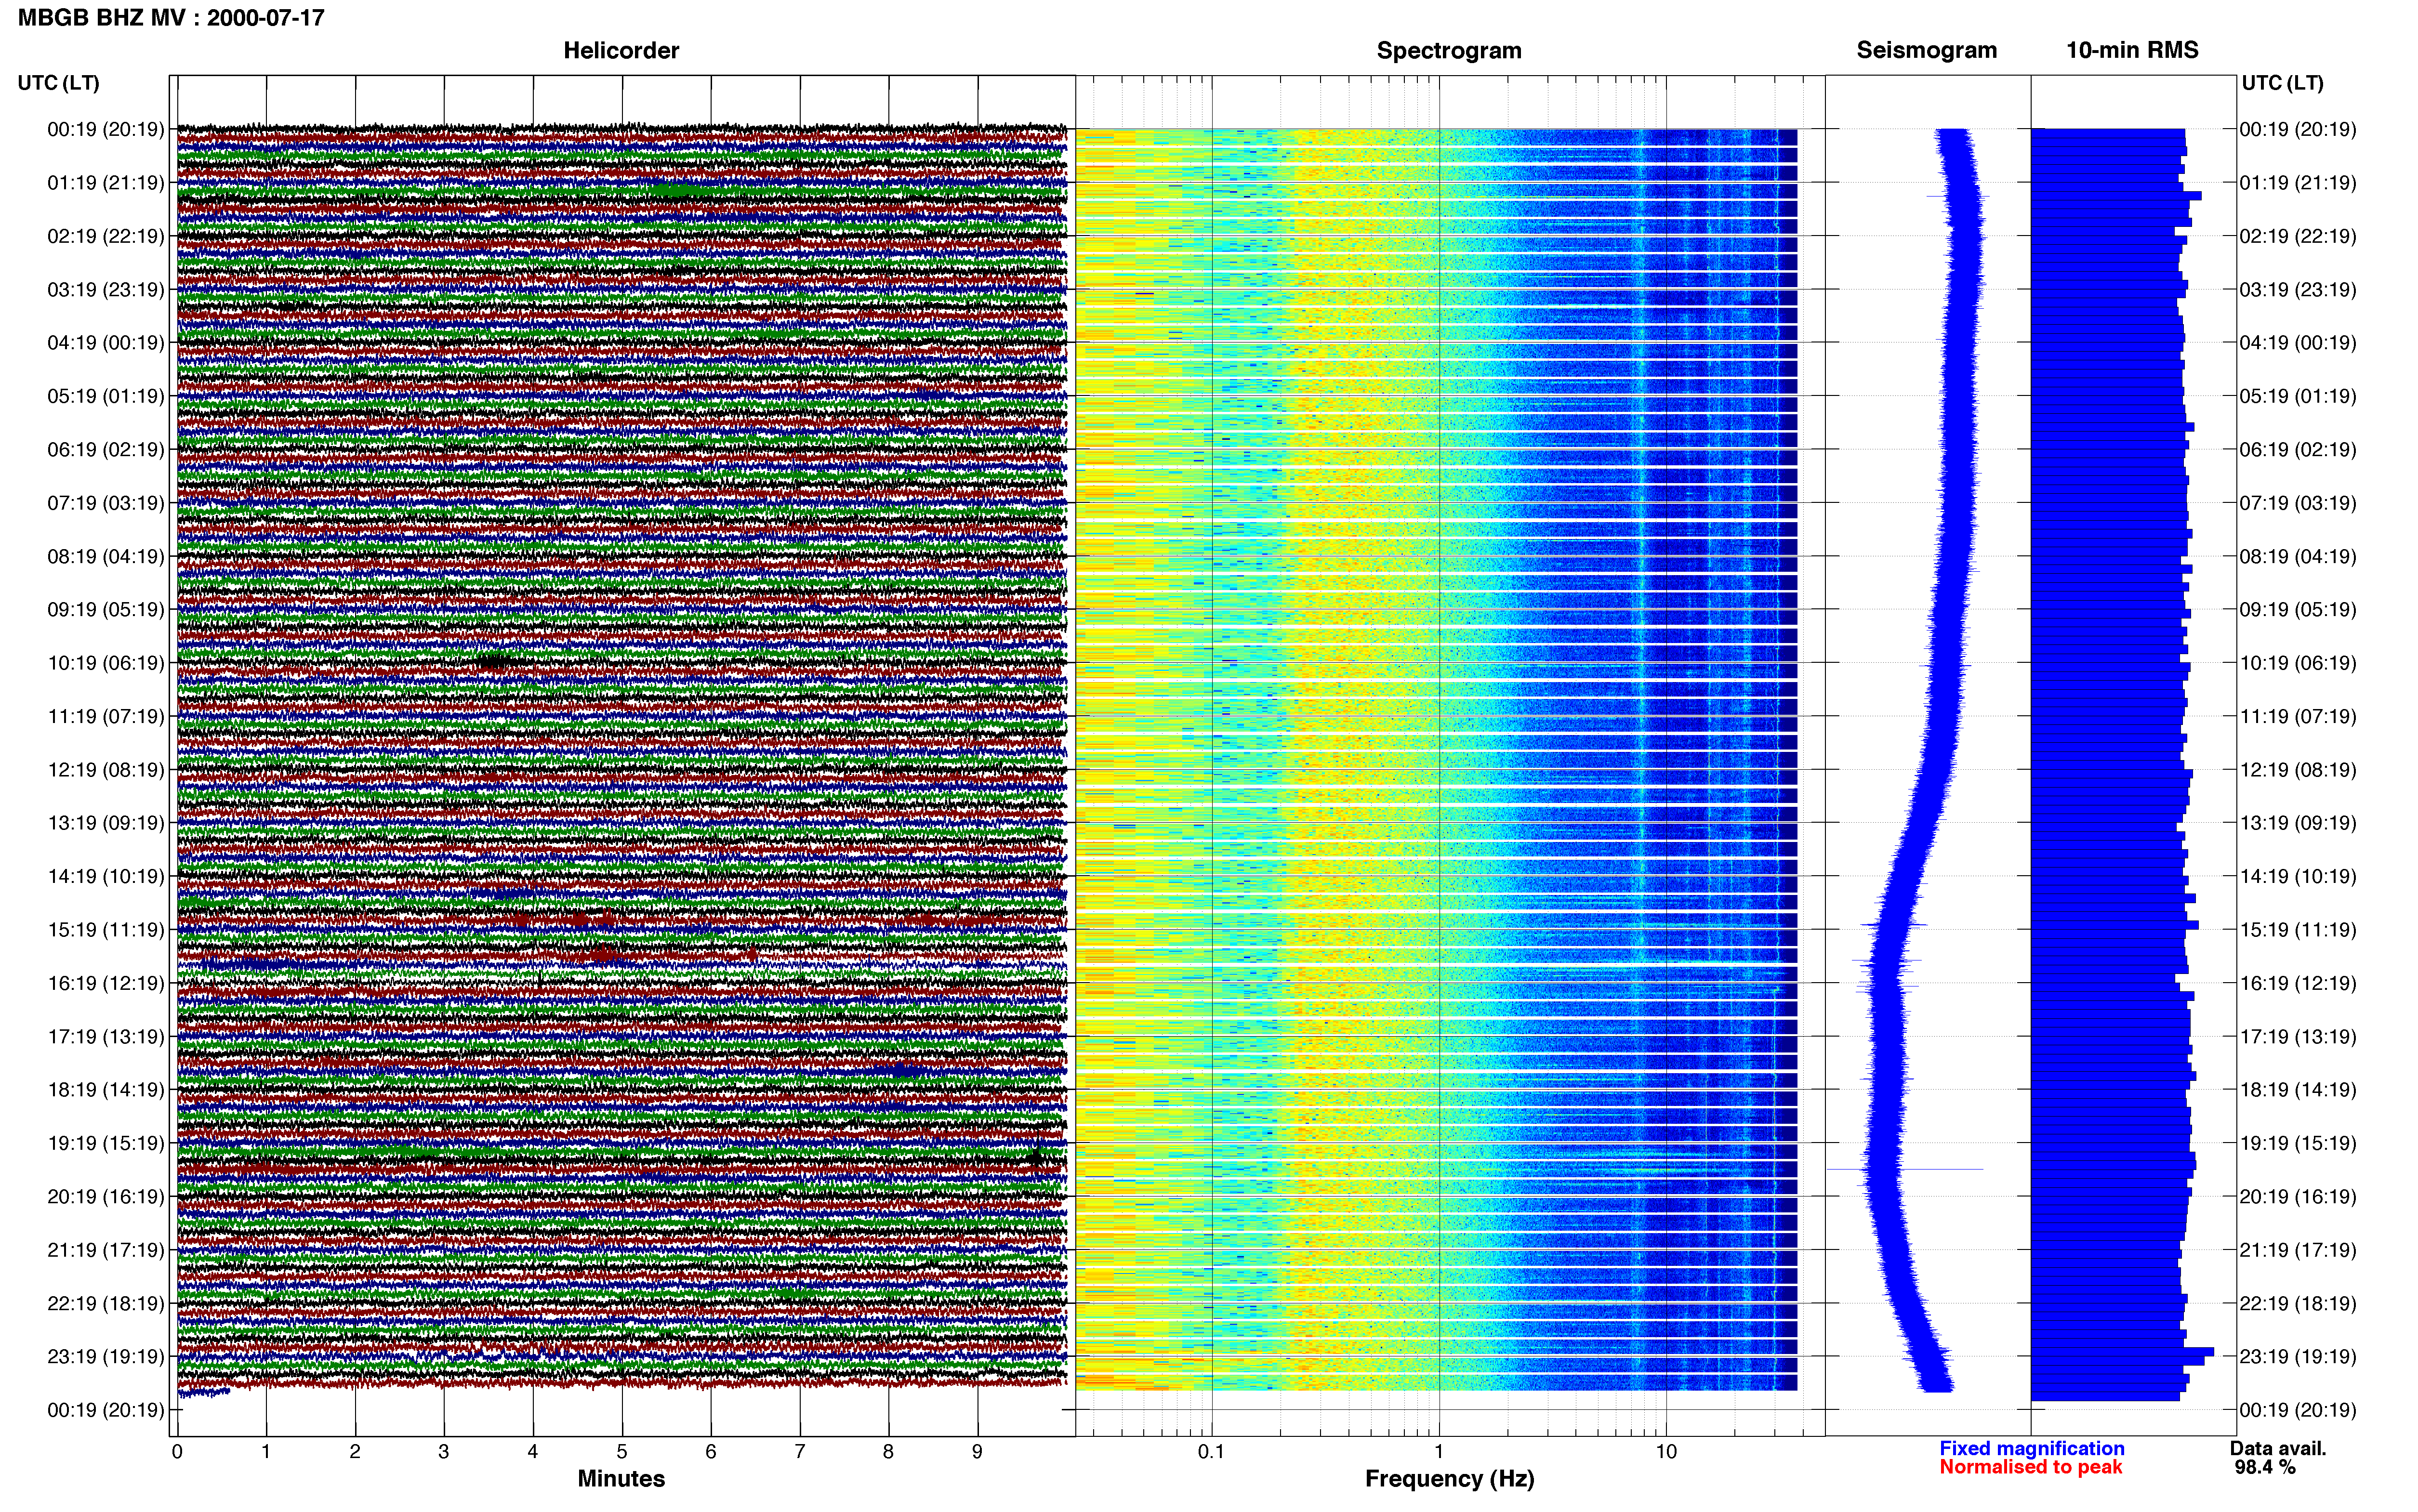Click the '98.4 %' availability value
Screen dimensions: 2418x1512
point(2265,1467)
